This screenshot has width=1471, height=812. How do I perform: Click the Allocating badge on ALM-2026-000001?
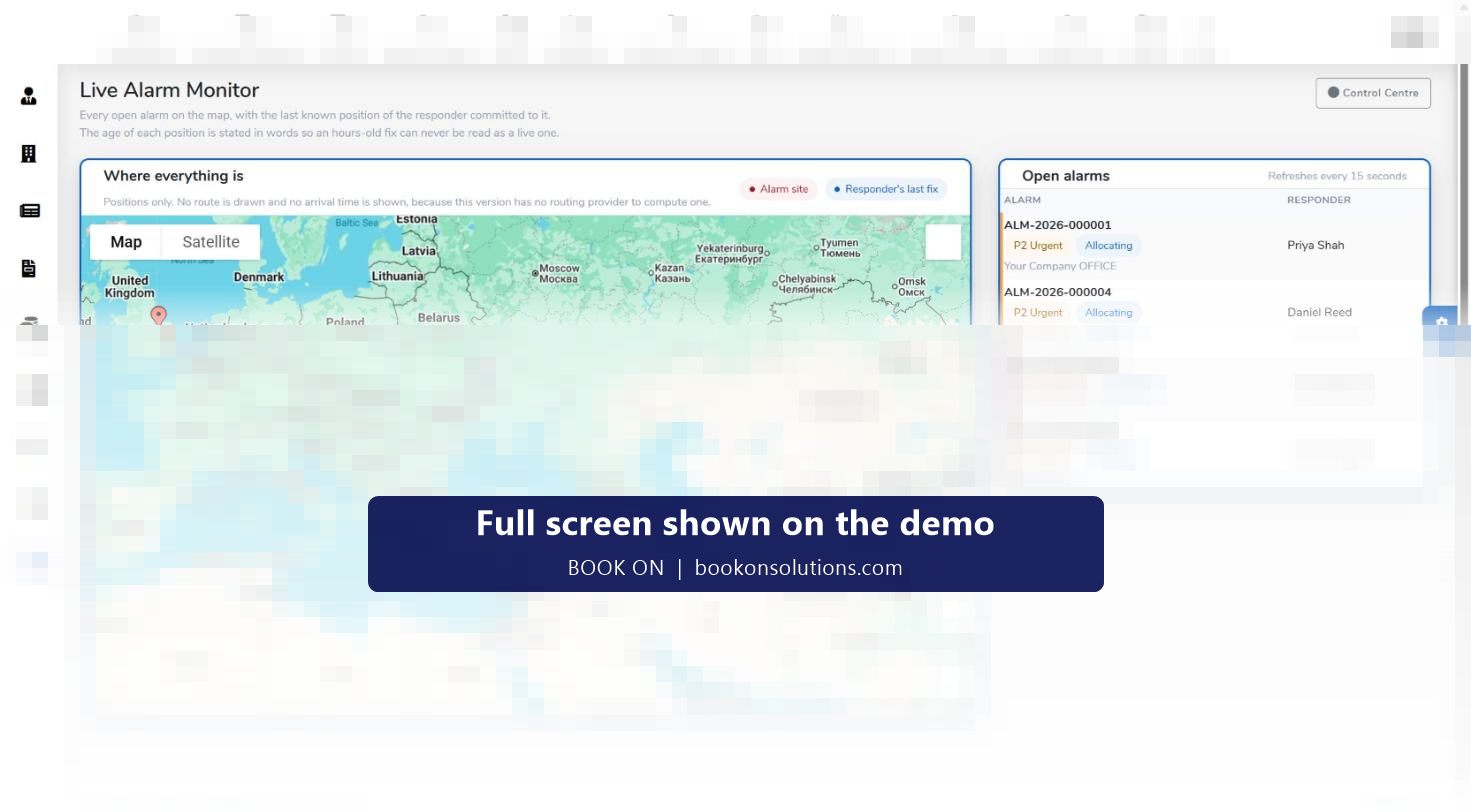point(1108,246)
